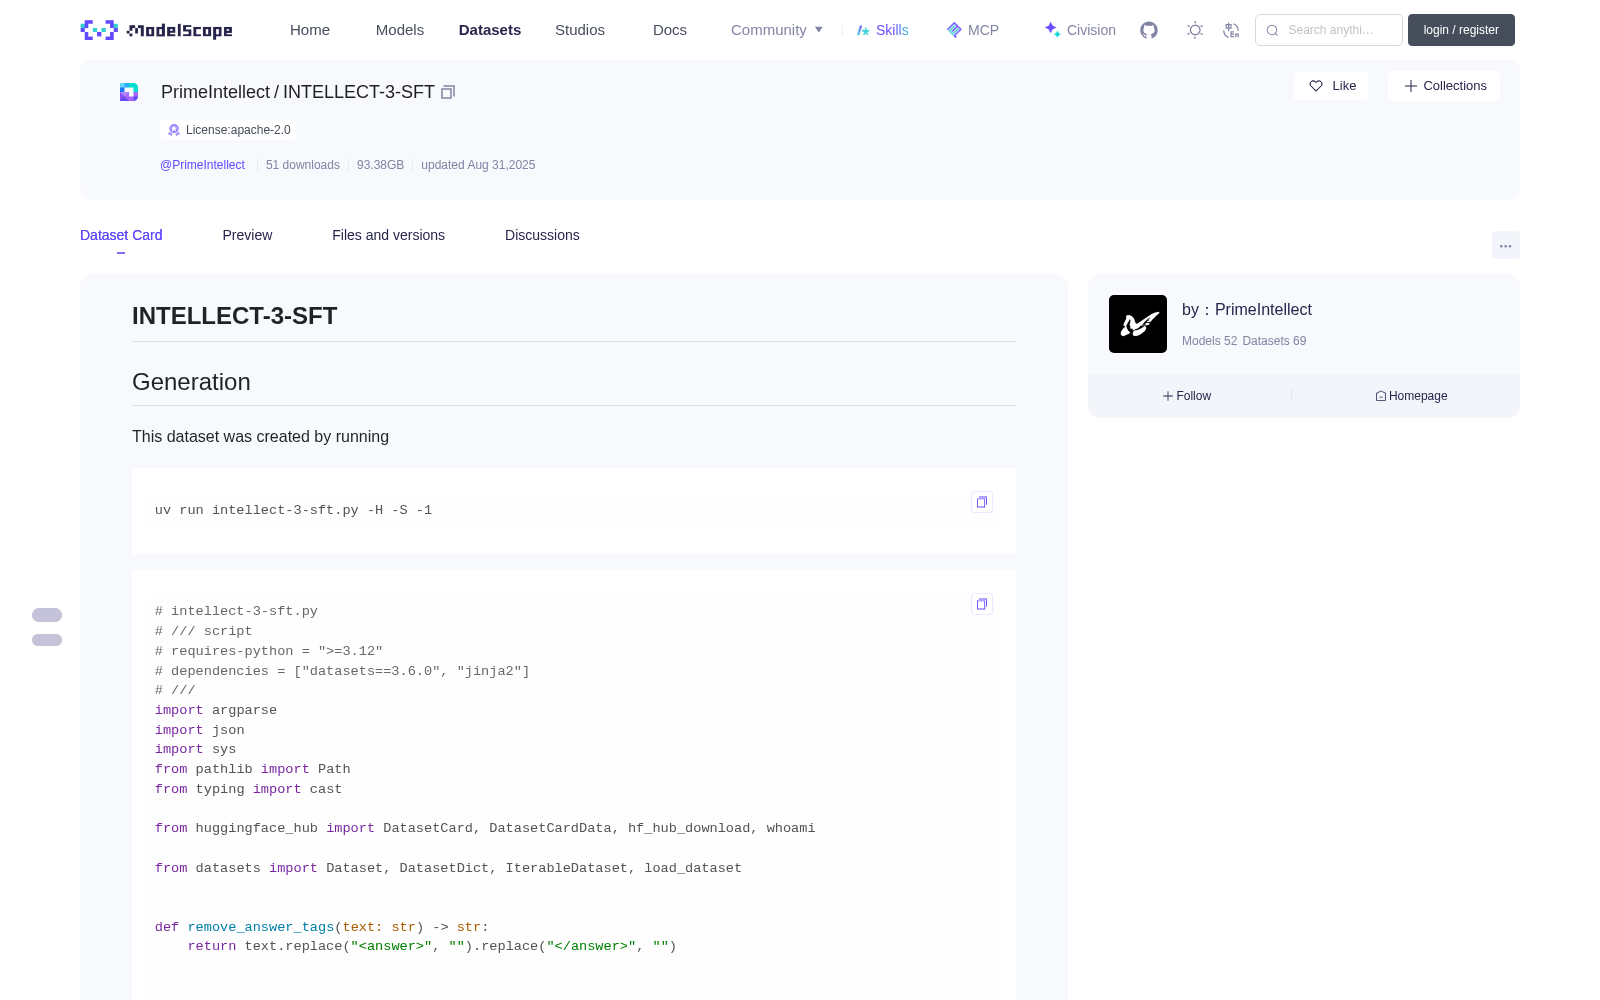The height and width of the screenshot is (1000, 1600).
Task: Click the upper floating side pill button
Action: pos(47,615)
